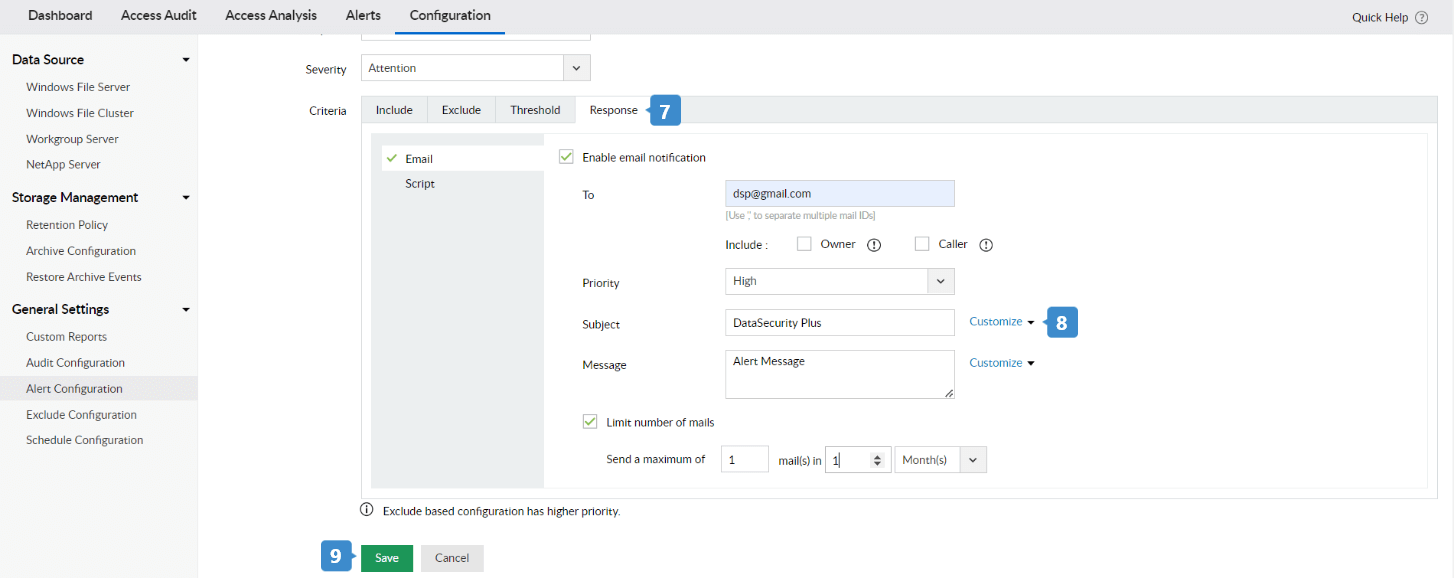This screenshot has height=578, width=1454.
Task: Check the Caller include checkbox
Action: (922, 244)
